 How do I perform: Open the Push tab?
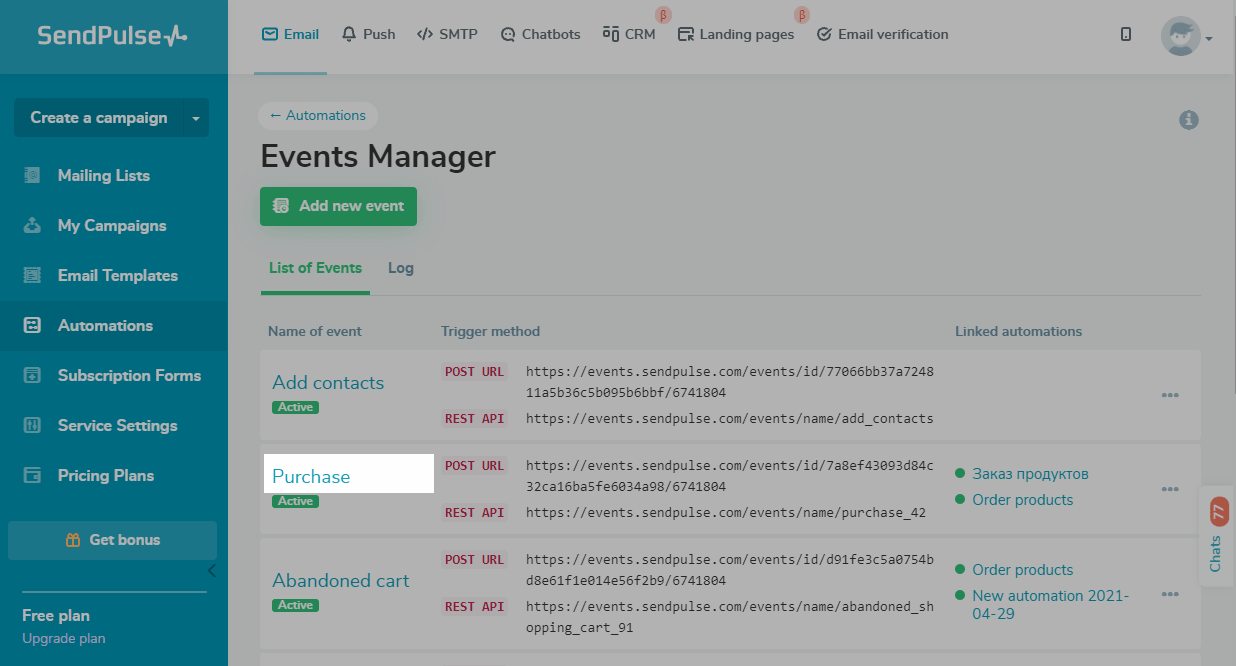[x=368, y=34]
